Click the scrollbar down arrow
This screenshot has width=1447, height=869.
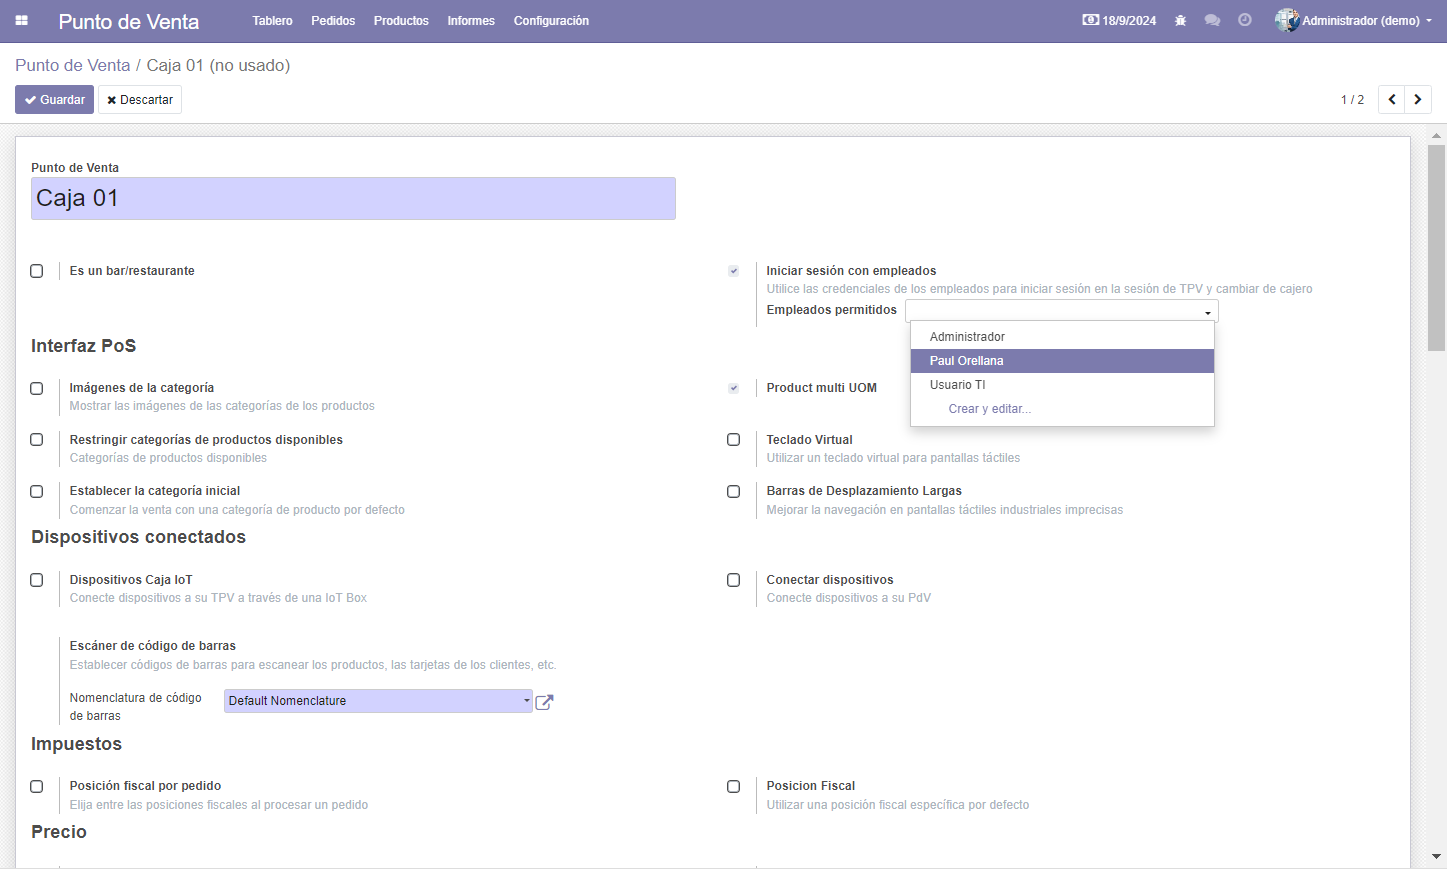point(1436,857)
